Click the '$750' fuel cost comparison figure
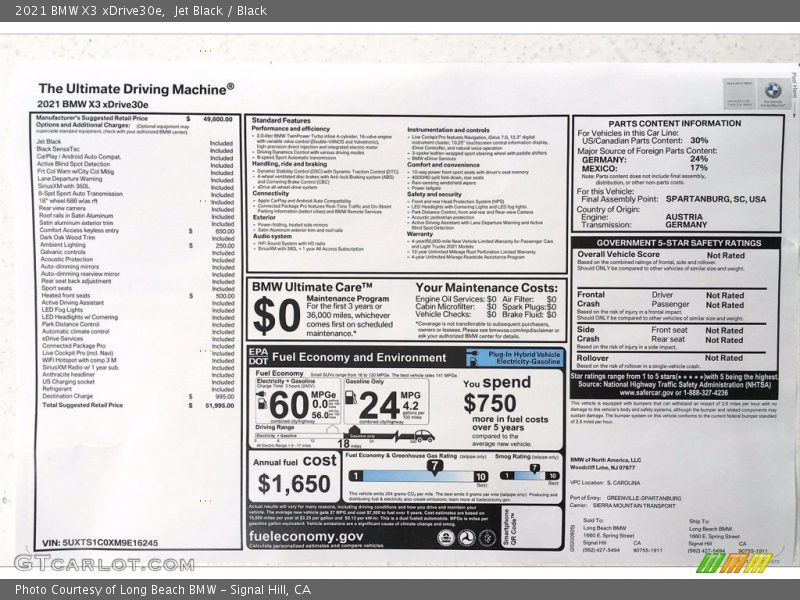800x600 pixels. tap(490, 404)
